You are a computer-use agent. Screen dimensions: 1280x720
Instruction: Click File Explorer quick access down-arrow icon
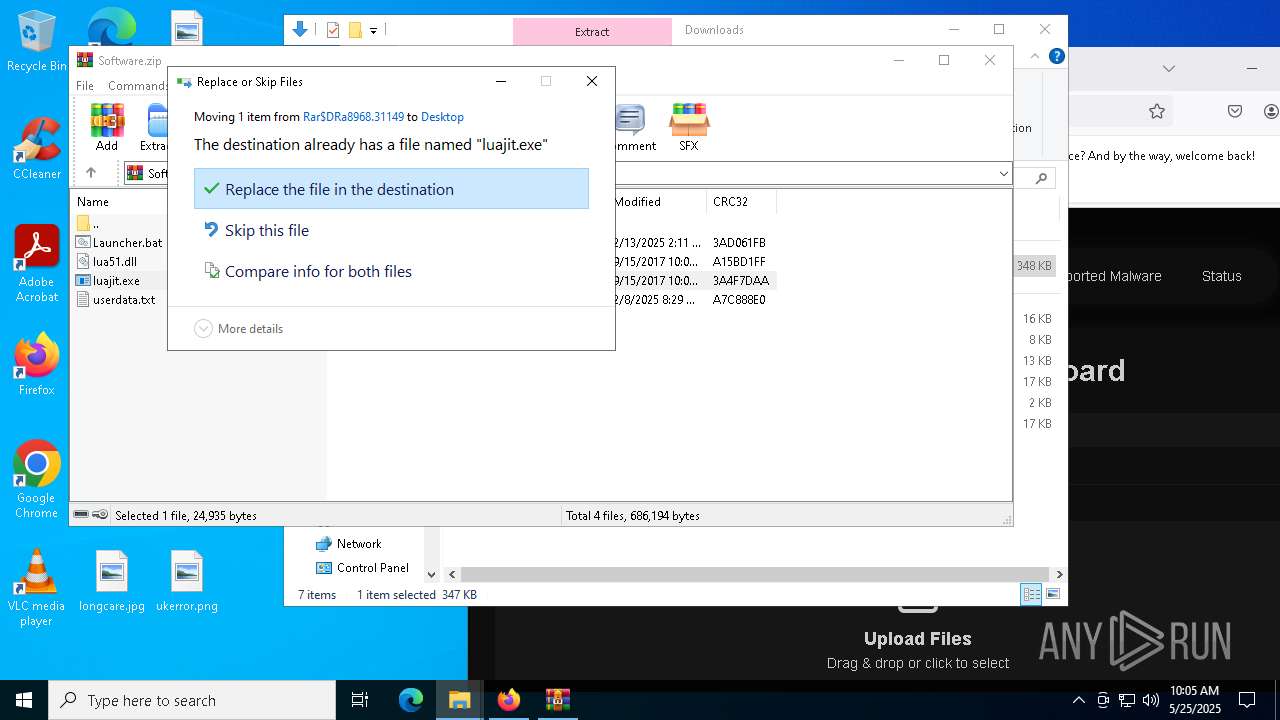pos(300,30)
